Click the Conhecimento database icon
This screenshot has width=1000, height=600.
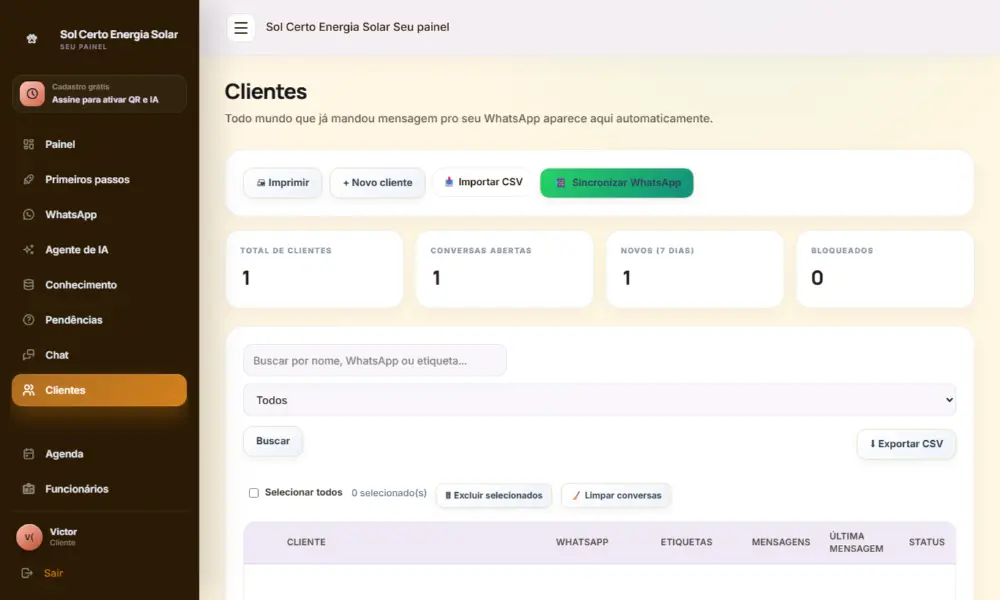29,284
